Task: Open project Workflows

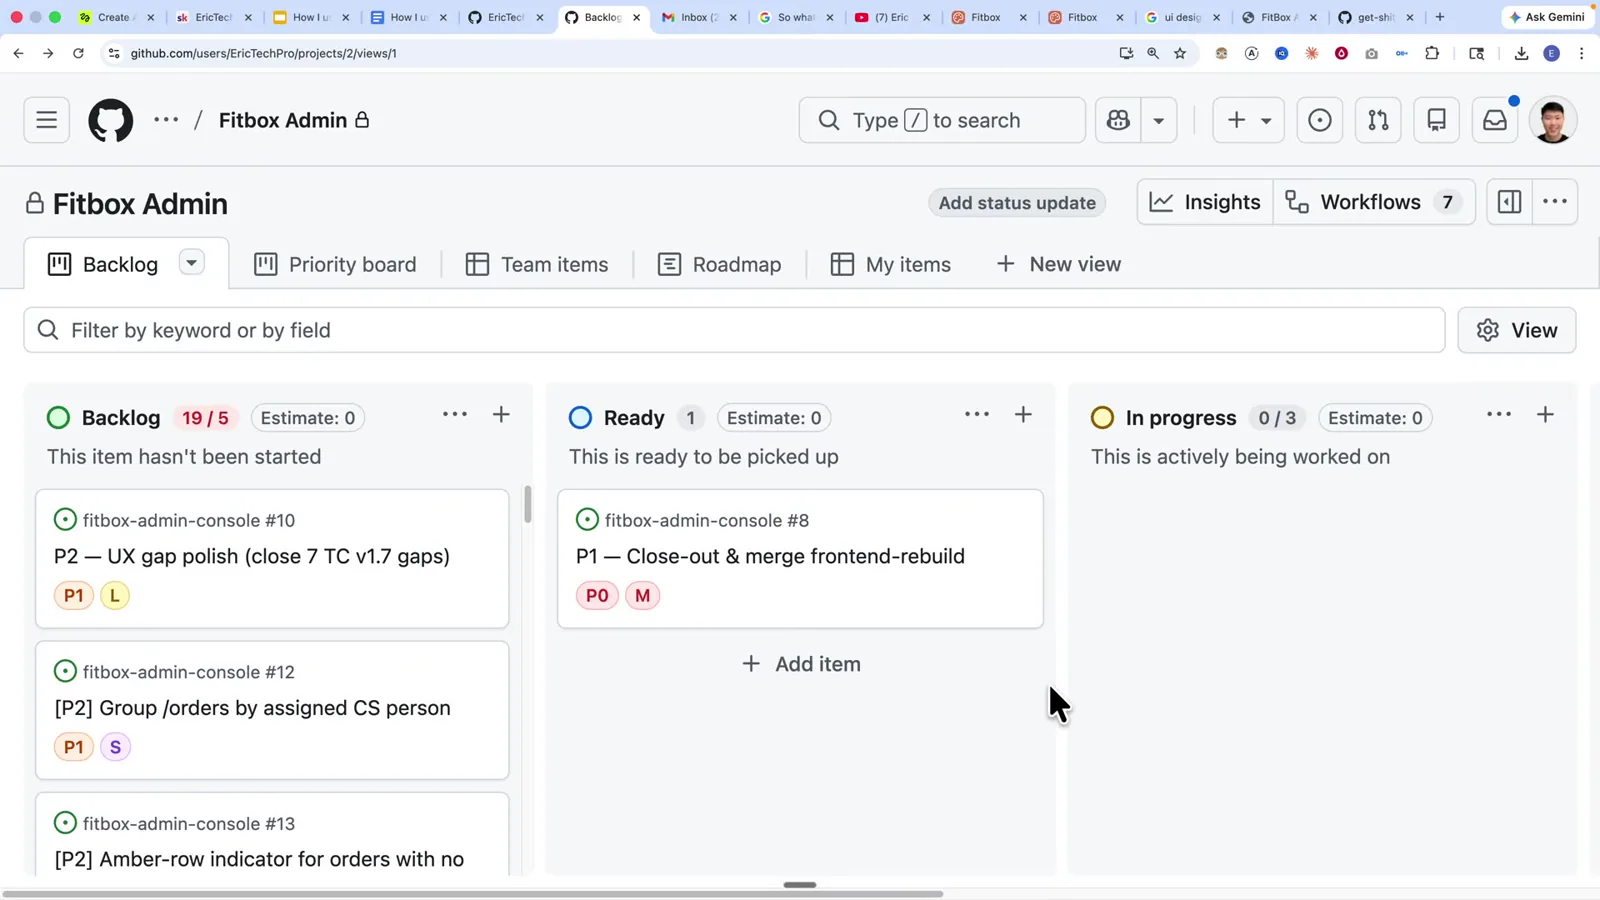Action: tap(1374, 202)
